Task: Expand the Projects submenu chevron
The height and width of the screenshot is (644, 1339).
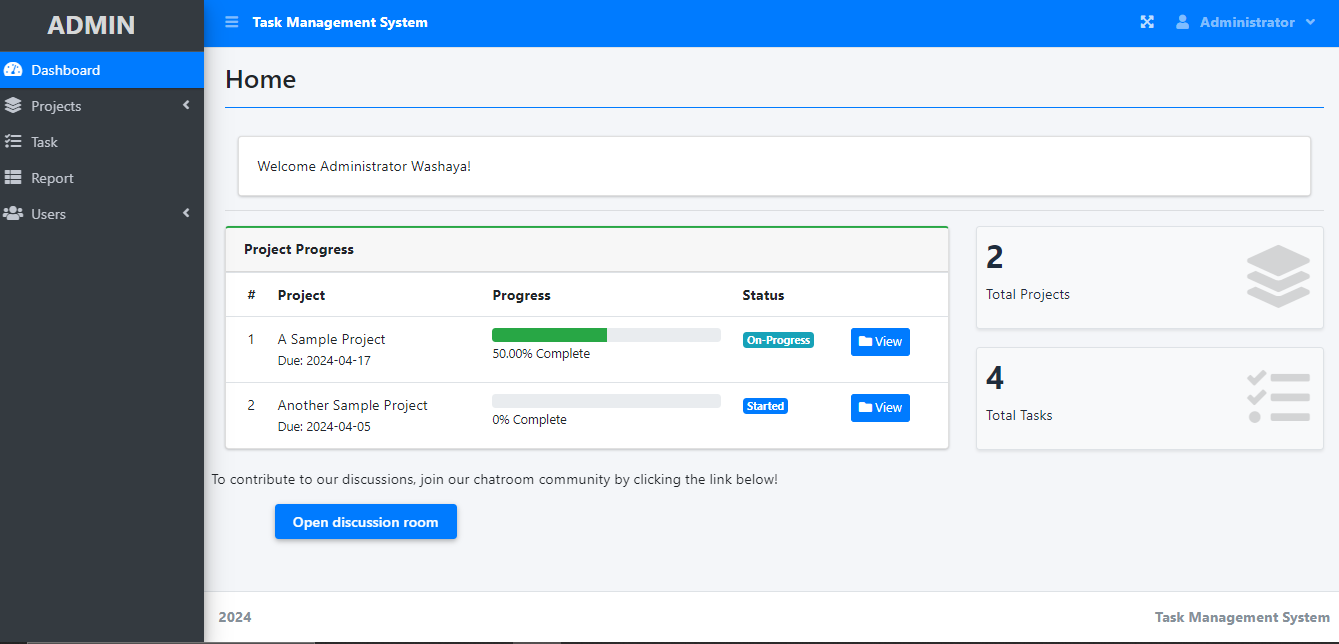Action: click(x=186, y=105)
